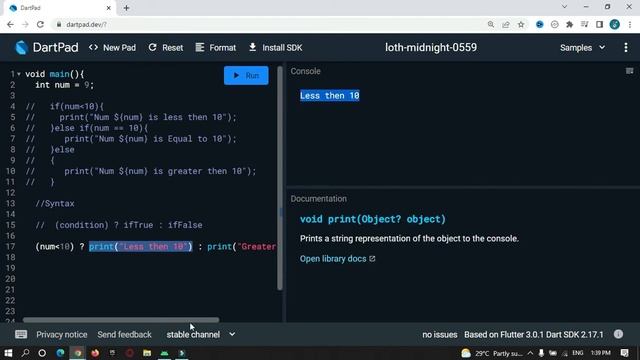Open the browser extensions puzzle icon
The height and width of the screenshot is (360, 640).
tap(569, 24)
